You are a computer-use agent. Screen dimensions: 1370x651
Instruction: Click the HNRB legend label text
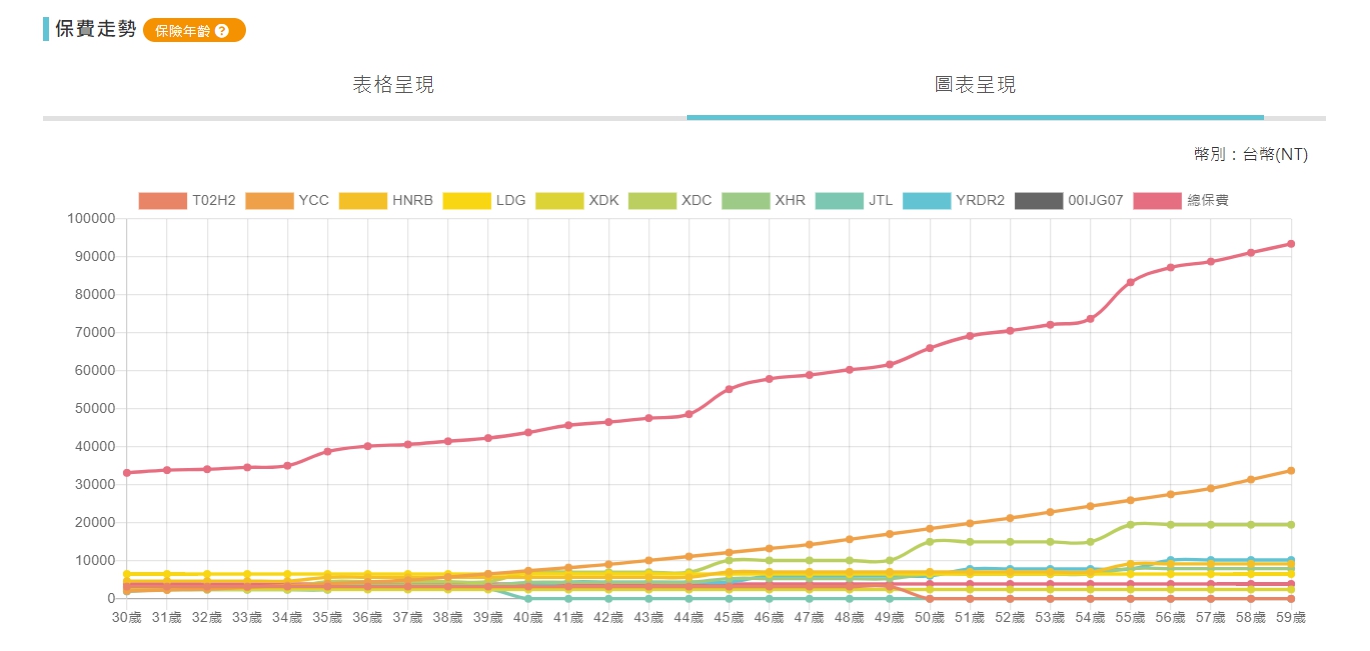click(x=413, y=201)
